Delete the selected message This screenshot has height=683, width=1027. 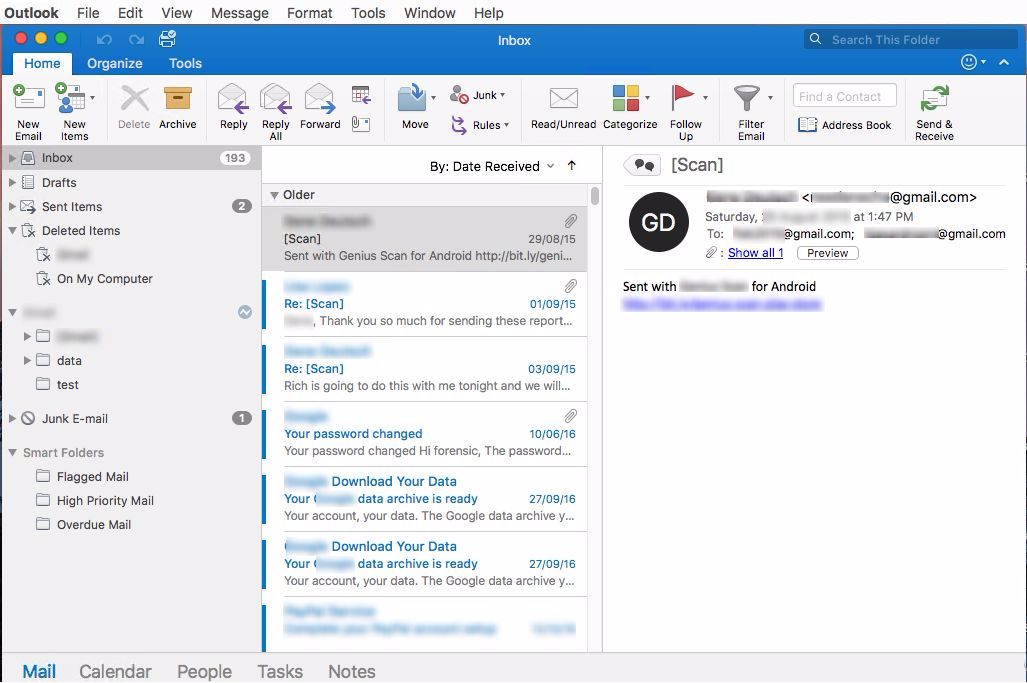134,108
